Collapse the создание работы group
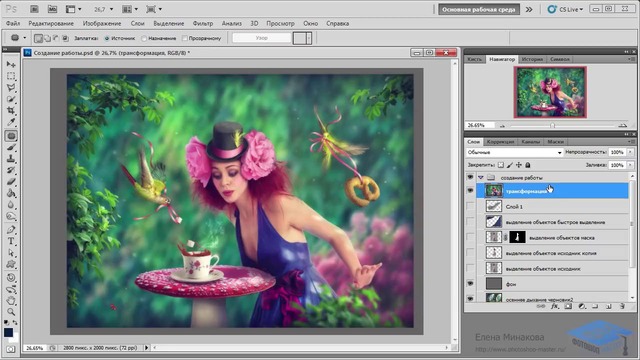 (481, 178)
